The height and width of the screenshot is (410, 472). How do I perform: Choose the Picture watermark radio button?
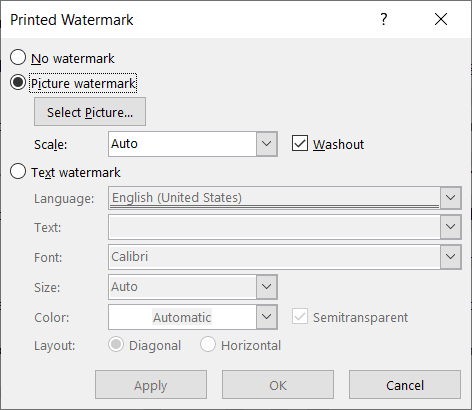pos(18,82)
